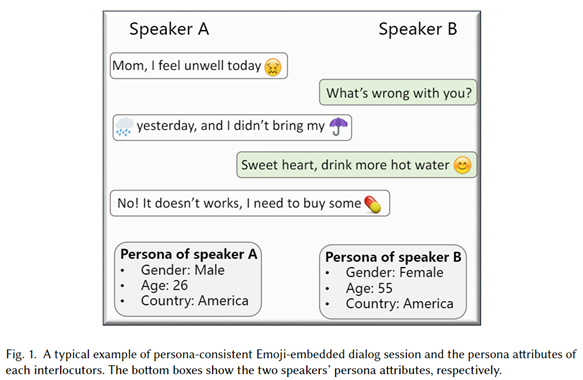Click 'Age: 26' persona attribute
Image resolution: width=583 pixels, height=380 pixels.
point(164,285)
